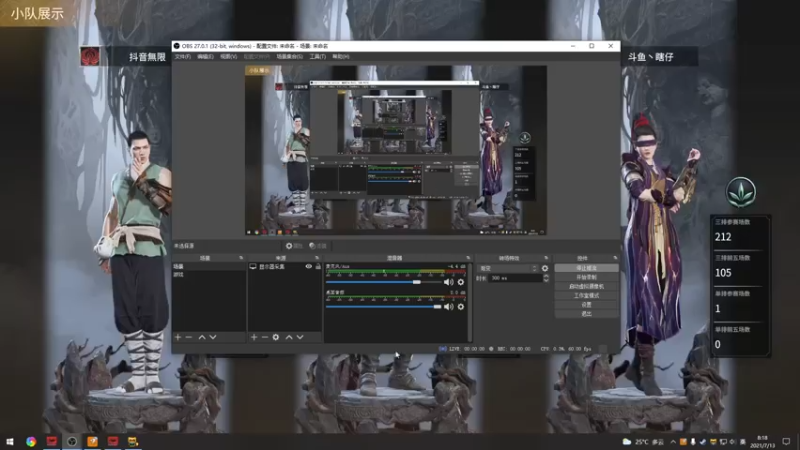Decrease transition duration with down stepper
Viewport: 800px width, 450px height.
[x=546, y=281]
